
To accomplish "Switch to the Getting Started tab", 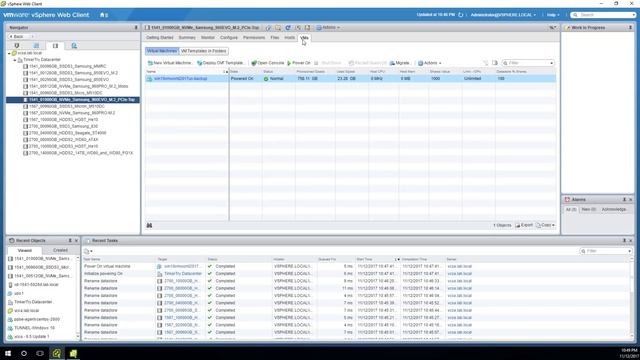I will pos(160,38).
